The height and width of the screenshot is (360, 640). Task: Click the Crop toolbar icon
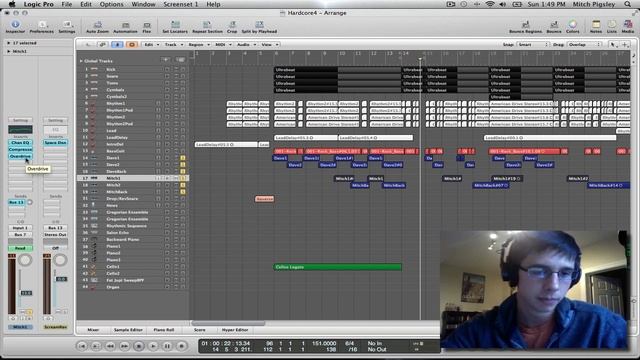(x=232, y=24)
